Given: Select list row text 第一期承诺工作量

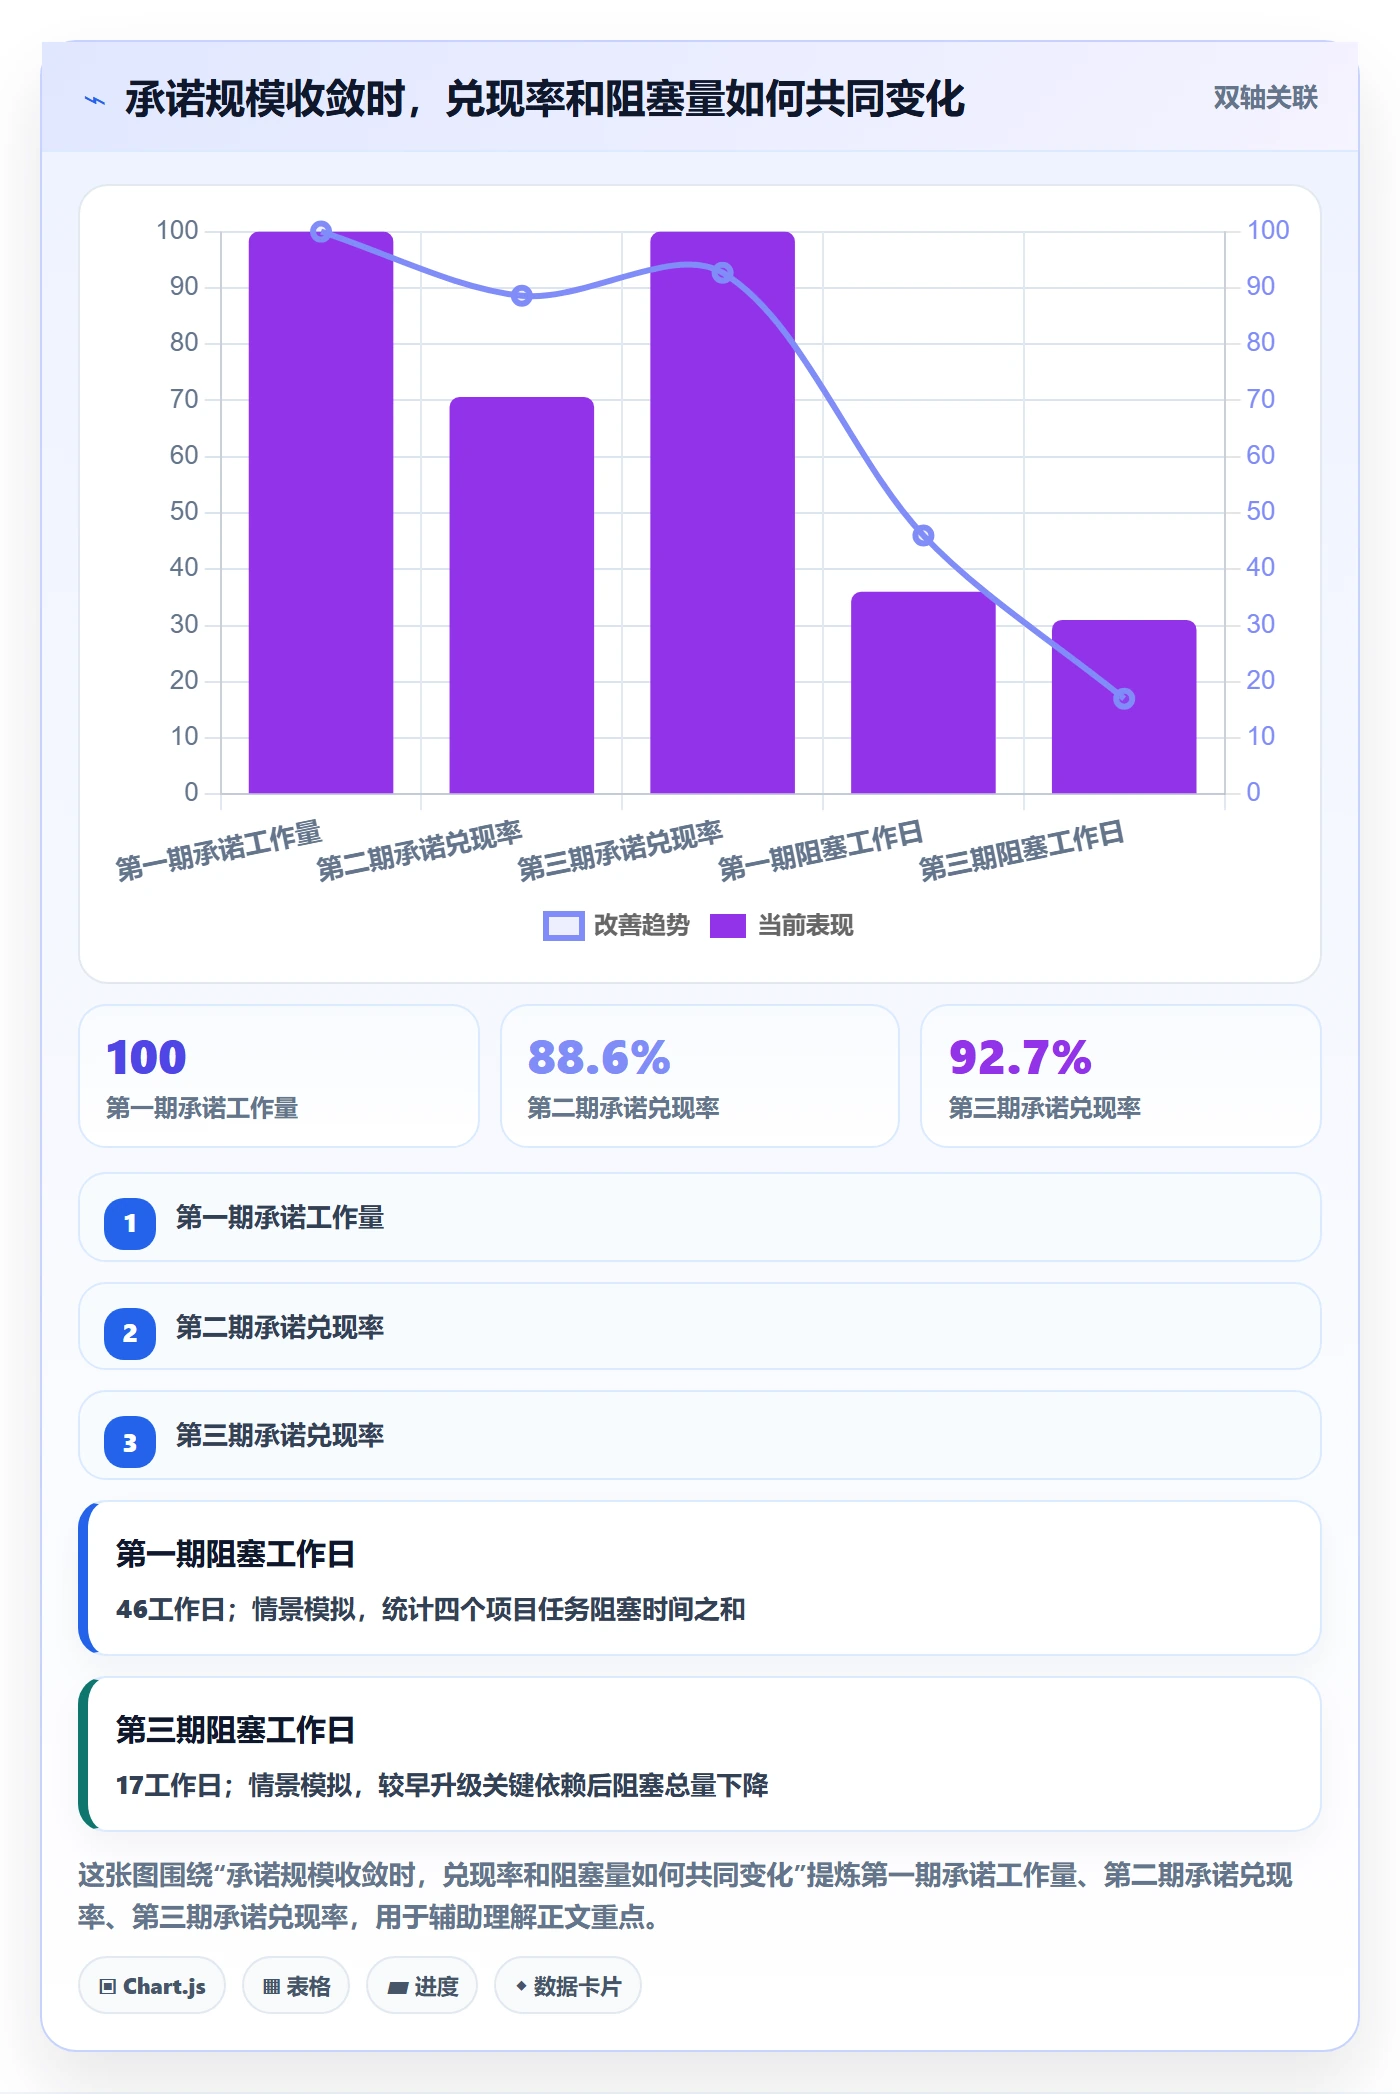Looking at the screenshot, I should pos(280,1218).
